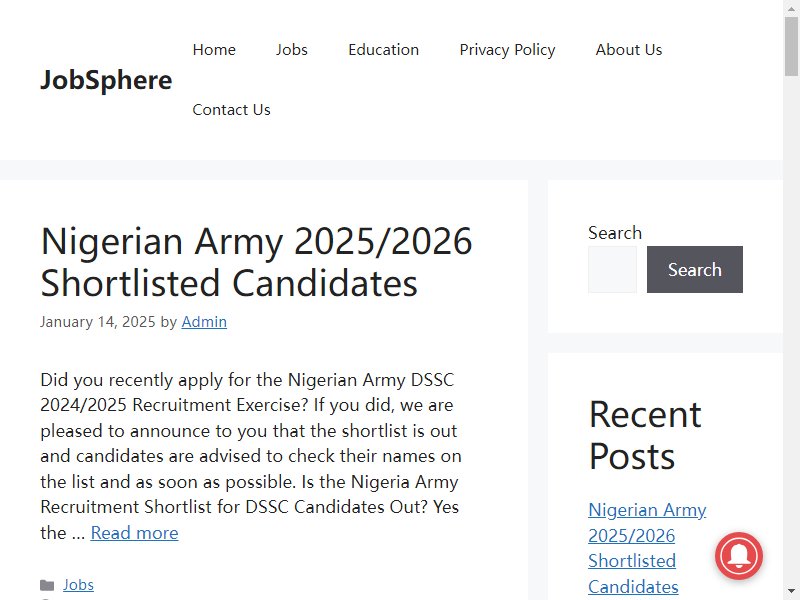Open the Home menu item
This screenshot has height=600, width=800.
pos(214,49)
